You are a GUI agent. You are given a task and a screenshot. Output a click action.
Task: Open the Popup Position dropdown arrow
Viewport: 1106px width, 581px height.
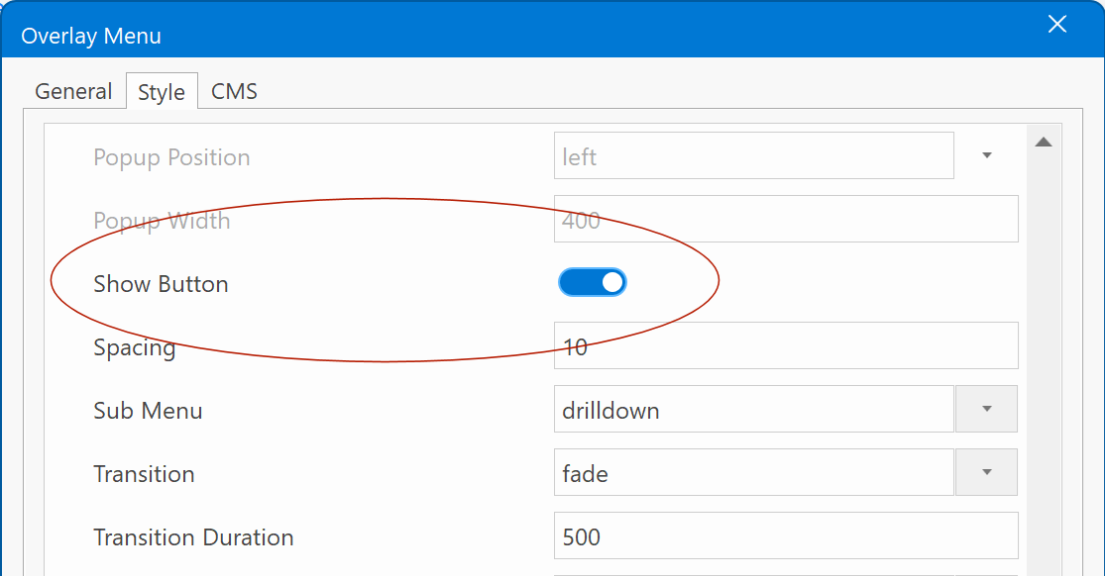[x=986, y=156]
